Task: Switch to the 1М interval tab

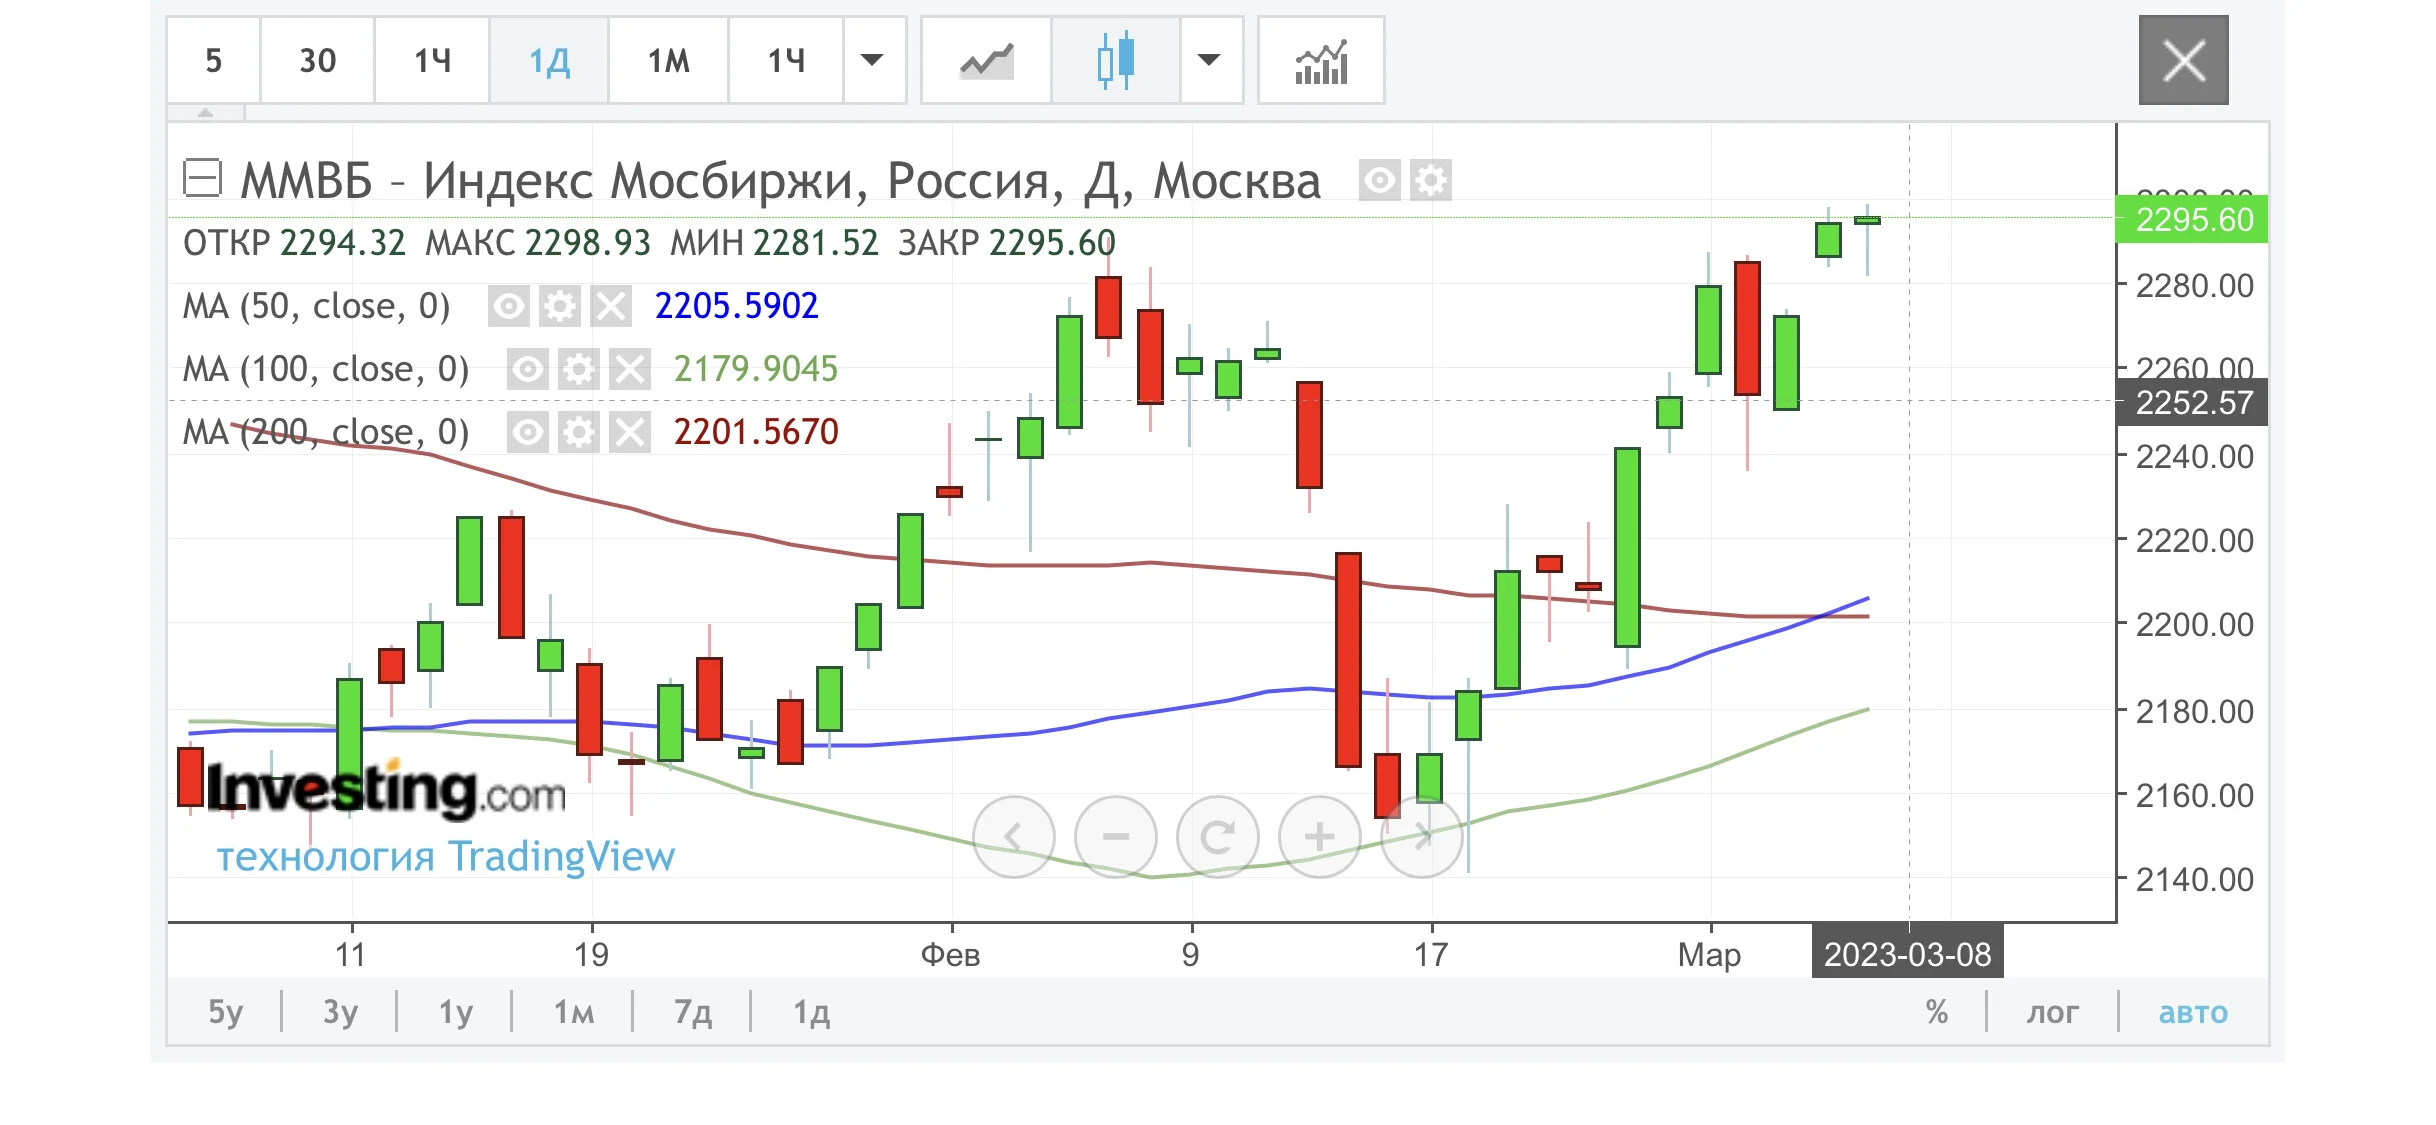Action: pyautogui.click(x=668, y=61)
